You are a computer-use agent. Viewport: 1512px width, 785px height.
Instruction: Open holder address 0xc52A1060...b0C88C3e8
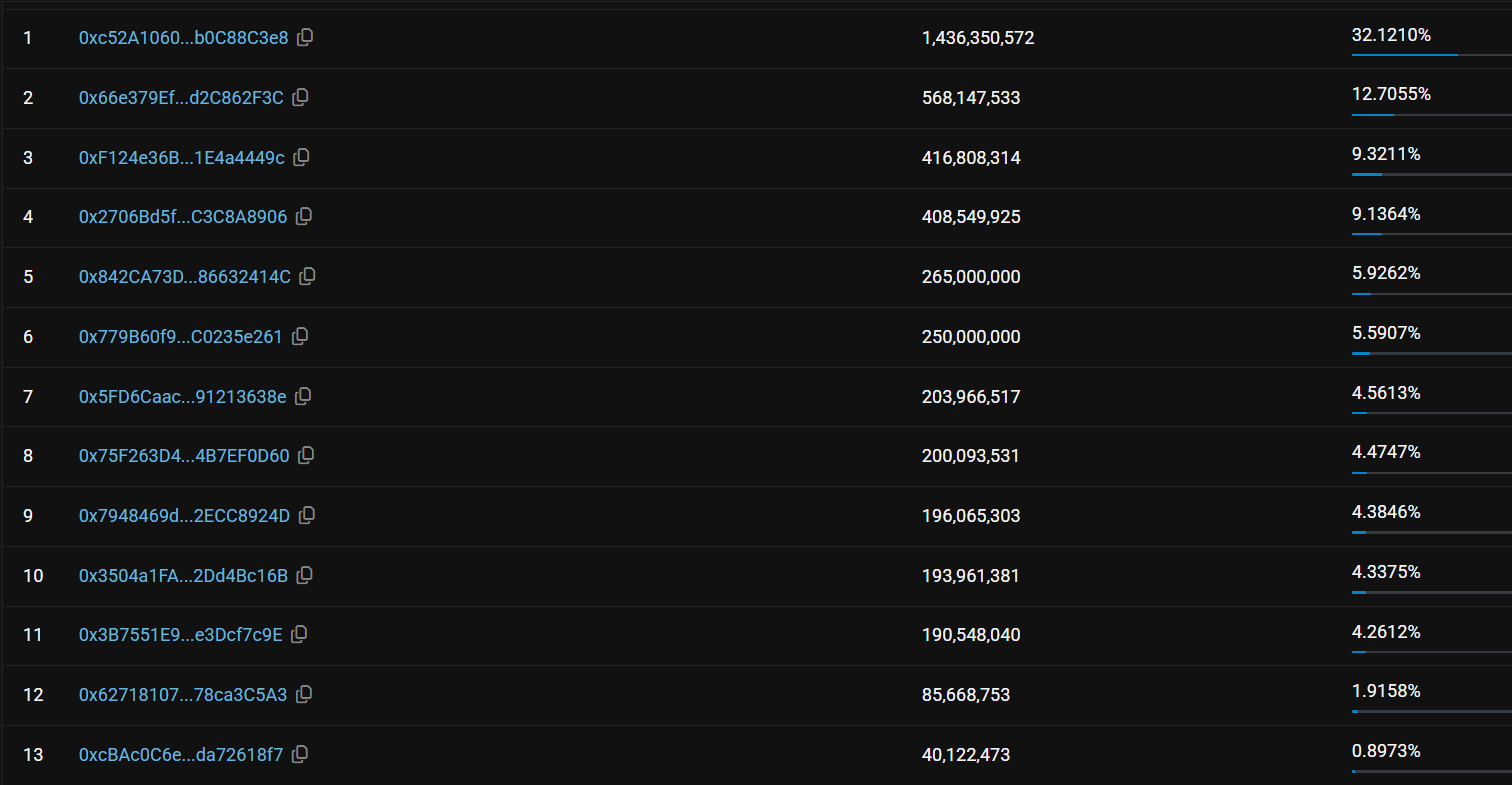183,38
